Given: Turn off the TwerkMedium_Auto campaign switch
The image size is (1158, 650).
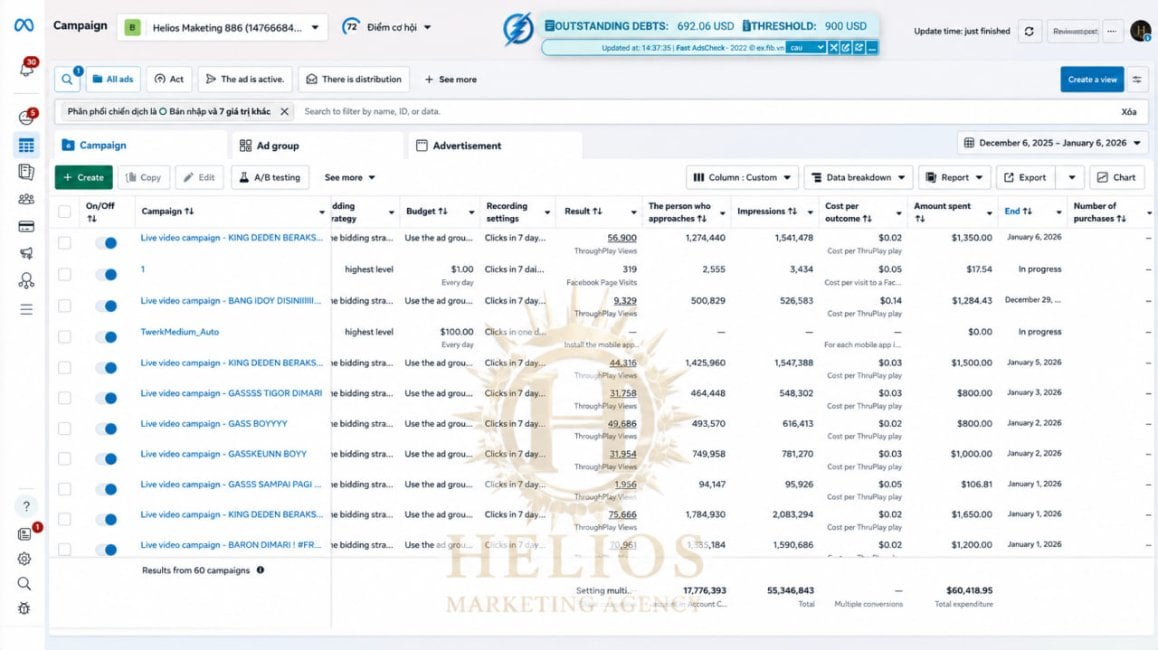Looking at the screenshot, I should [x=106, y=337].
